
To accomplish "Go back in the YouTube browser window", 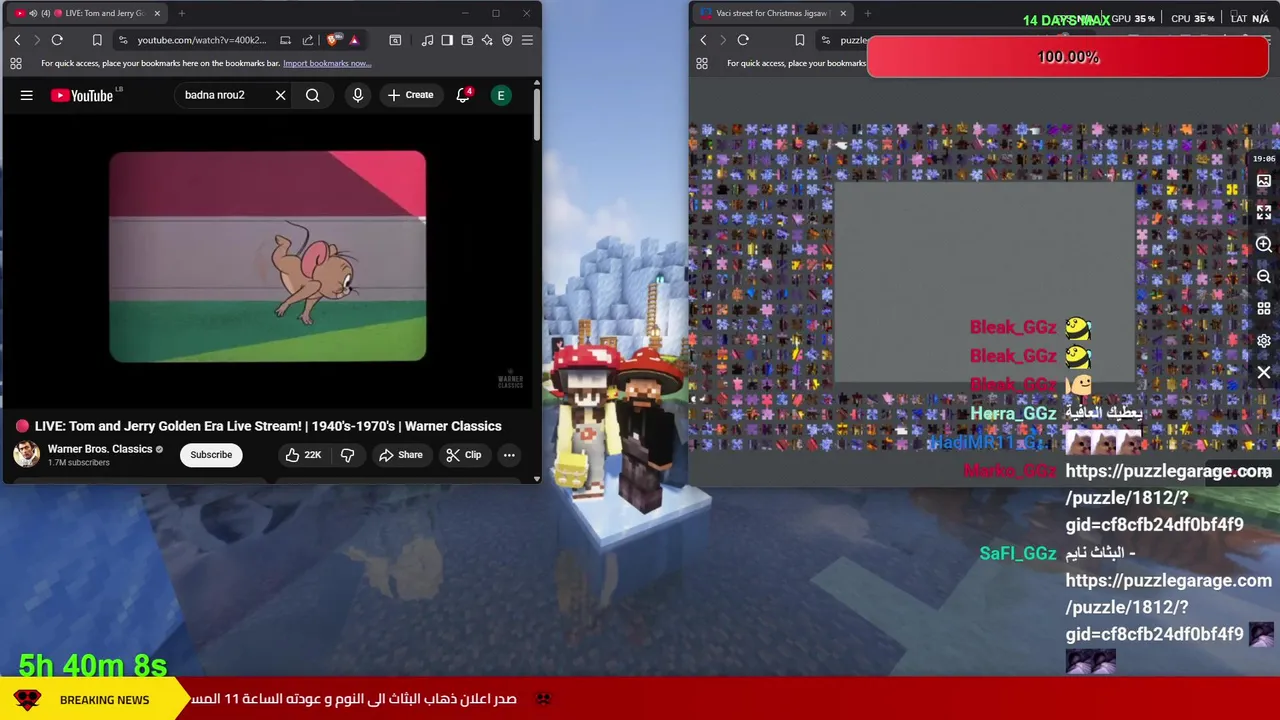I will pyautogui.click(x=17, y=40).
